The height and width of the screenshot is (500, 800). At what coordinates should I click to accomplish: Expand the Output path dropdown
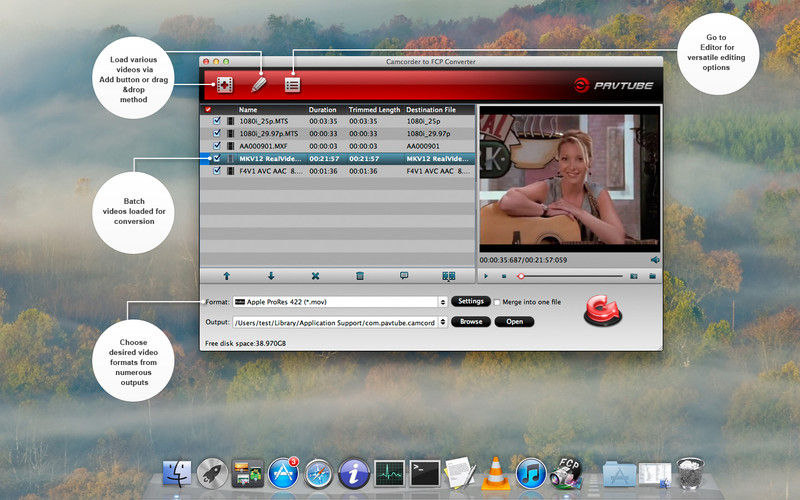tap(443, 322)
